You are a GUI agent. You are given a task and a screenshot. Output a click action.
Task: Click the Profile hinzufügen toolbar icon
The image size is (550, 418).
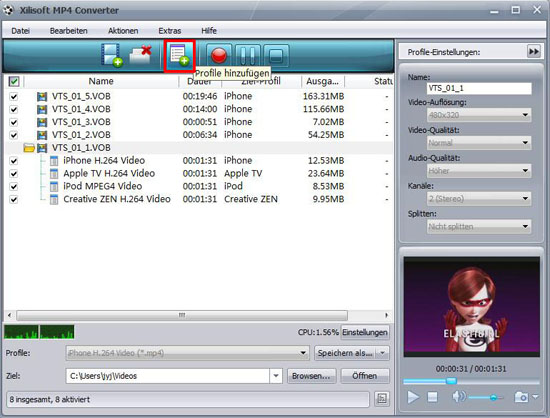[180, 56]
